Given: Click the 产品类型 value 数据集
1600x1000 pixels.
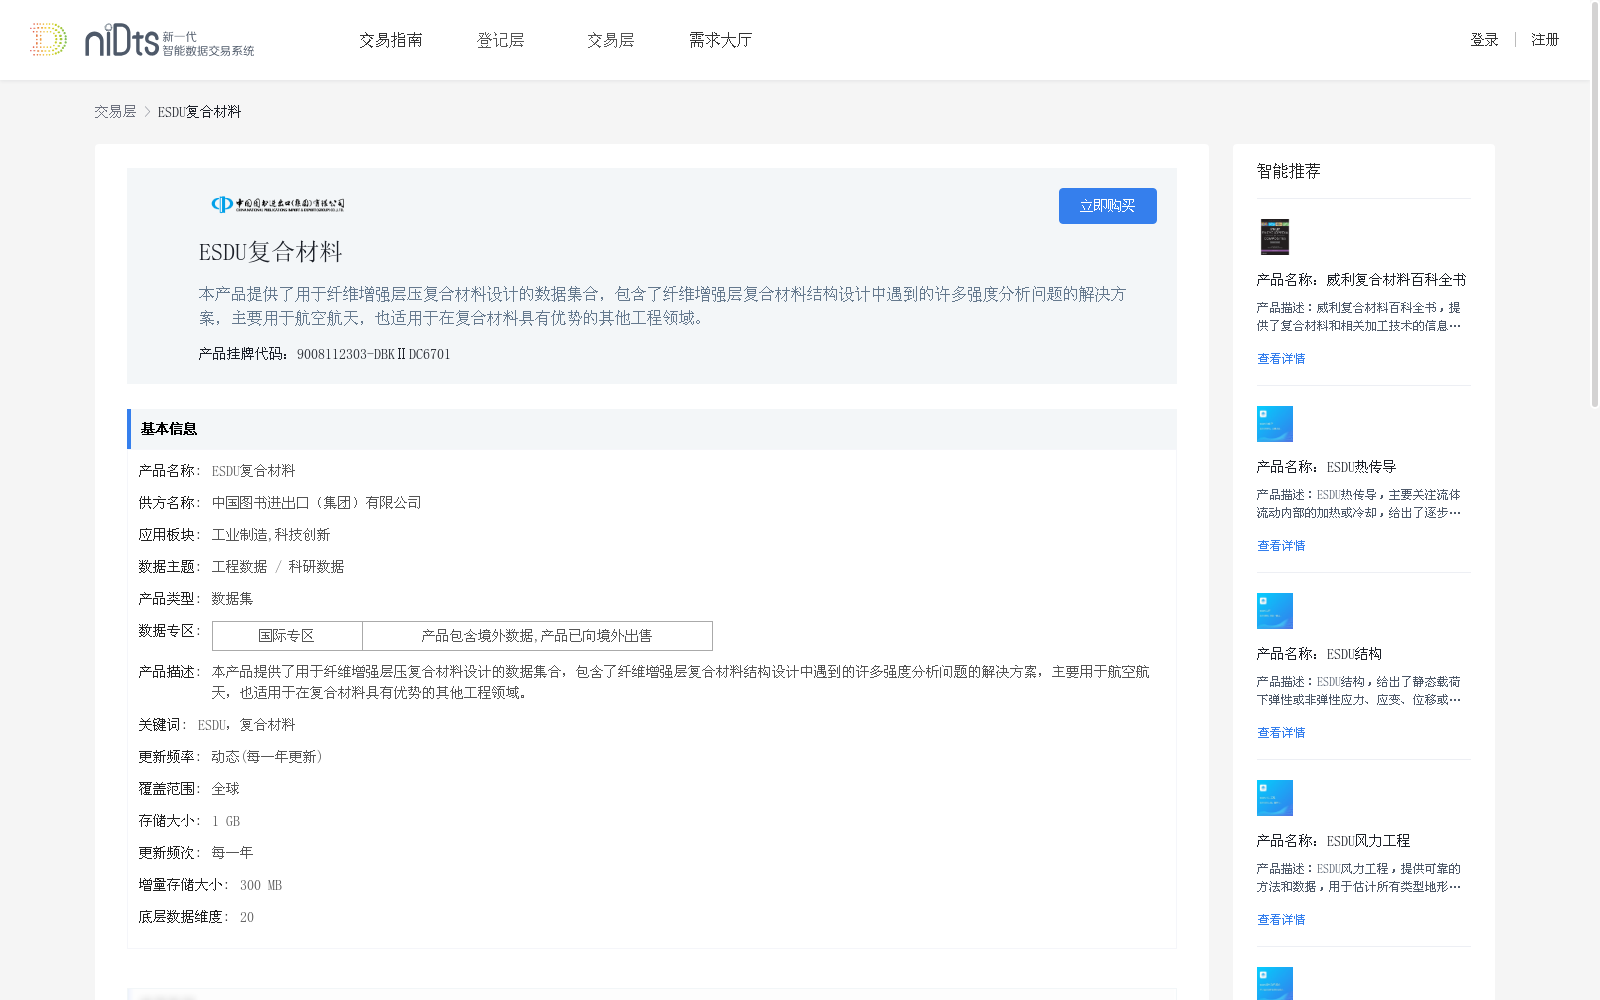Looking at the screenshot, I should 232,599.
